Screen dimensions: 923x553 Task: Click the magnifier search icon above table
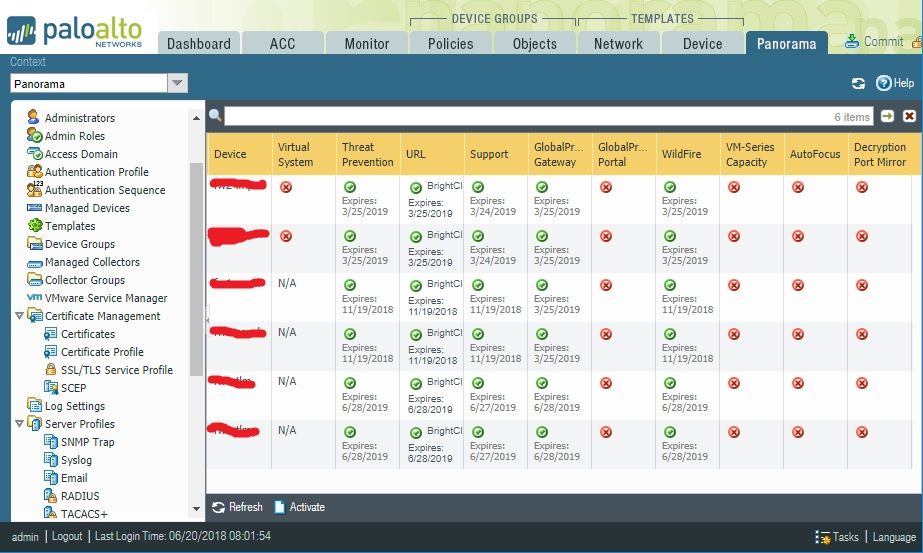pos(215,115)
